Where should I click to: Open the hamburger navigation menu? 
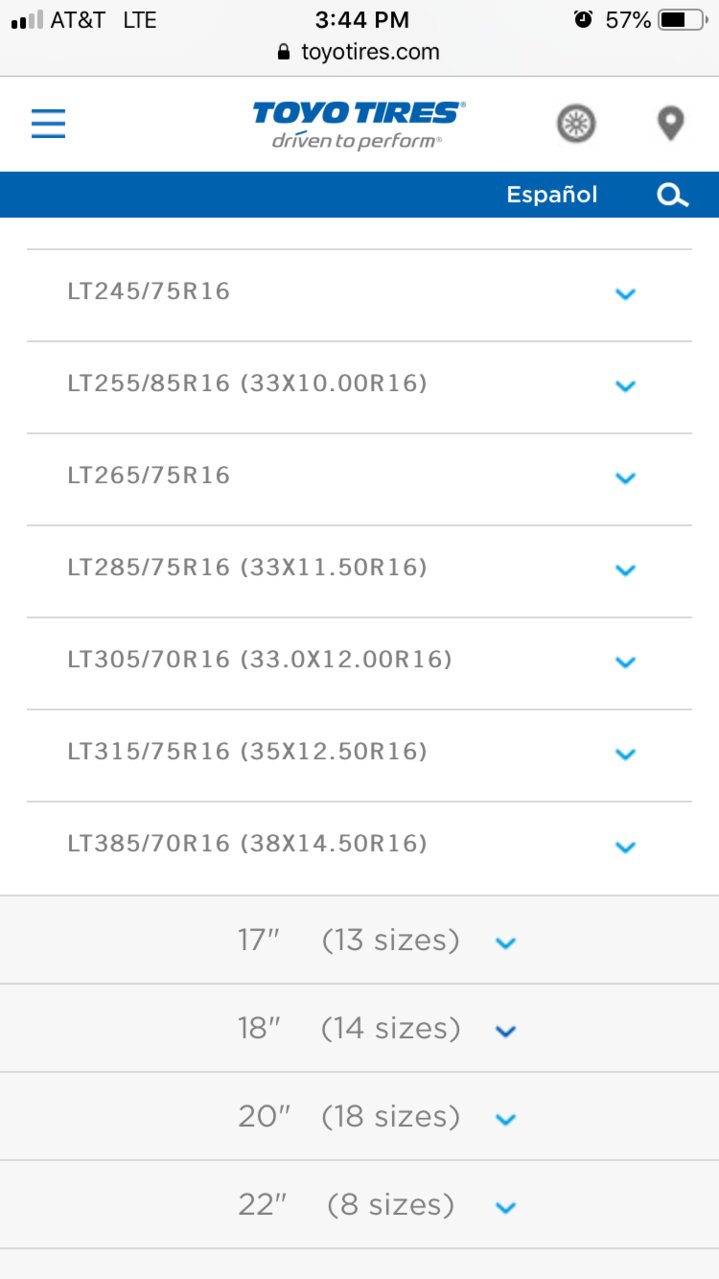[48, 124]
